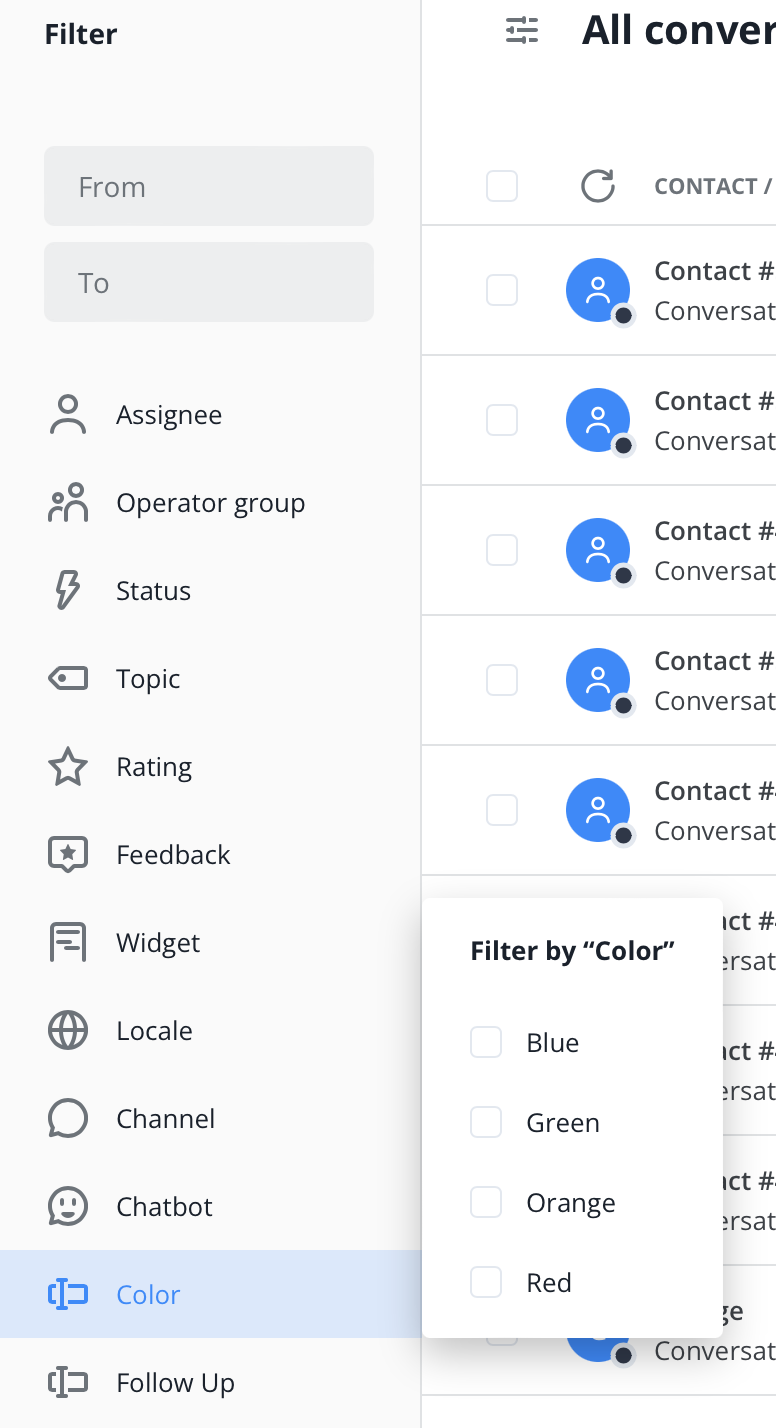Click the Status lightning bolt icon
Image resolution: width=776 pixels, height=1428 pixels.
68,591
